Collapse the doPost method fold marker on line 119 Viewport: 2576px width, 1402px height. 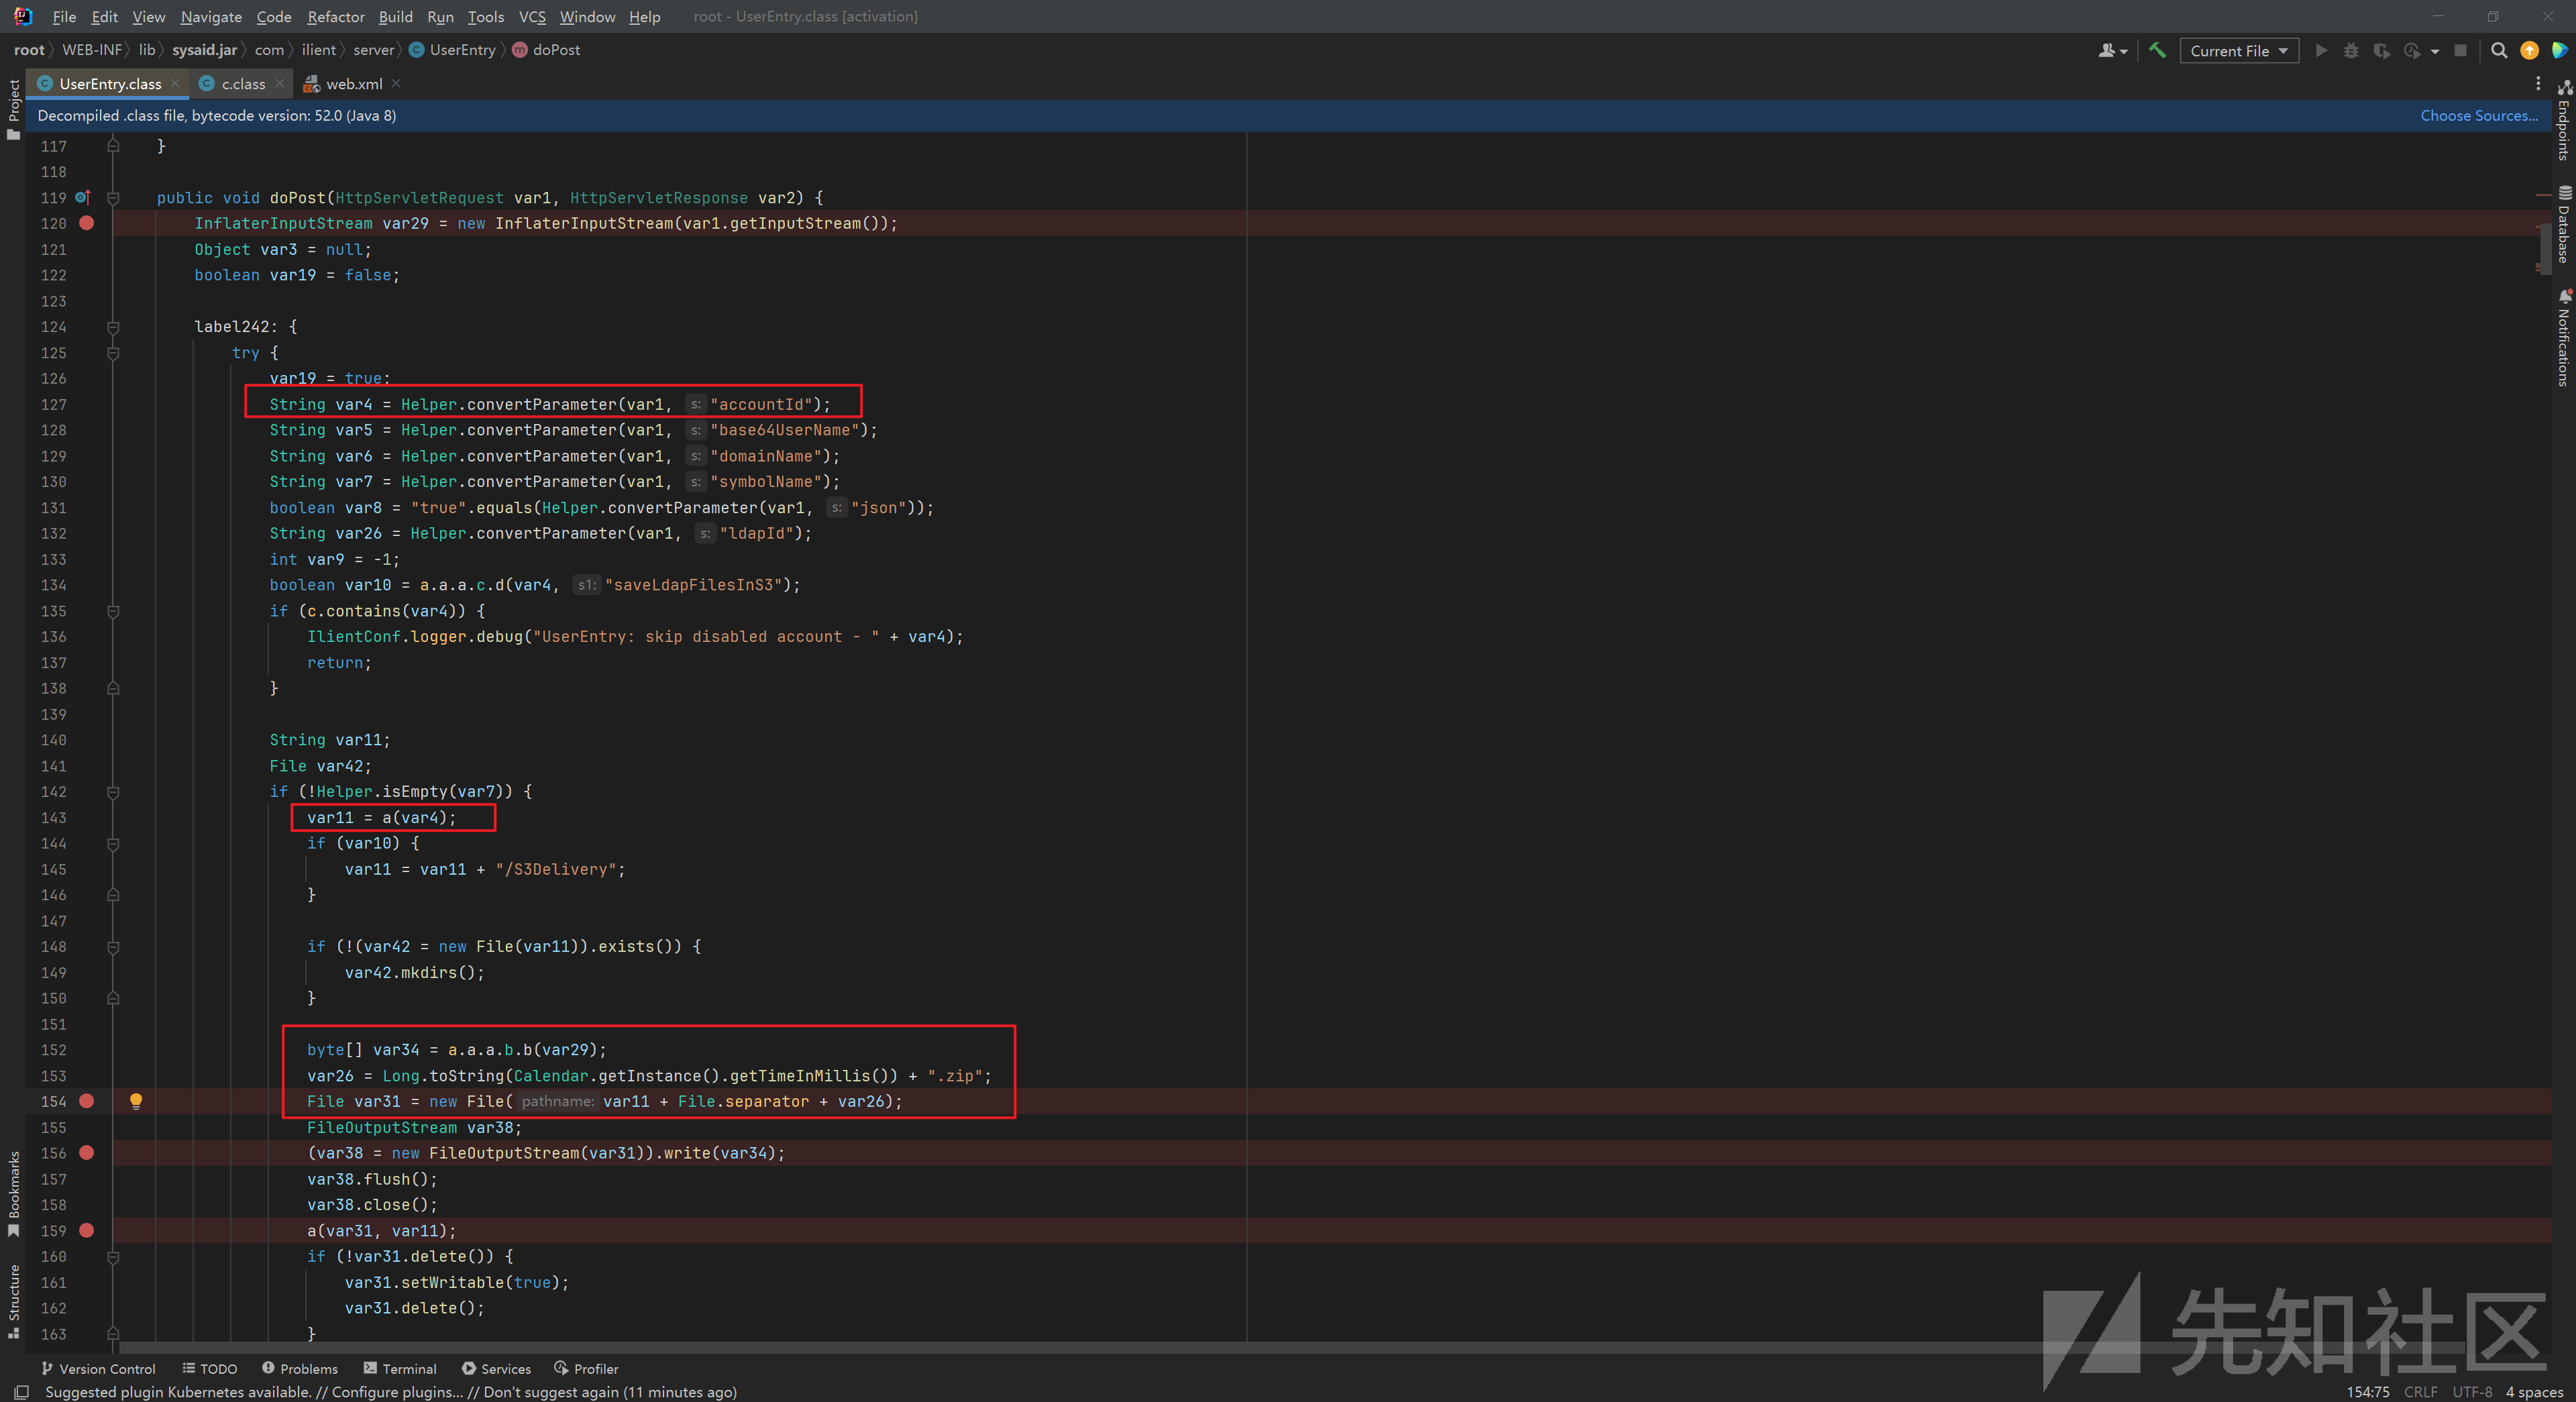[x=113, y=198]
